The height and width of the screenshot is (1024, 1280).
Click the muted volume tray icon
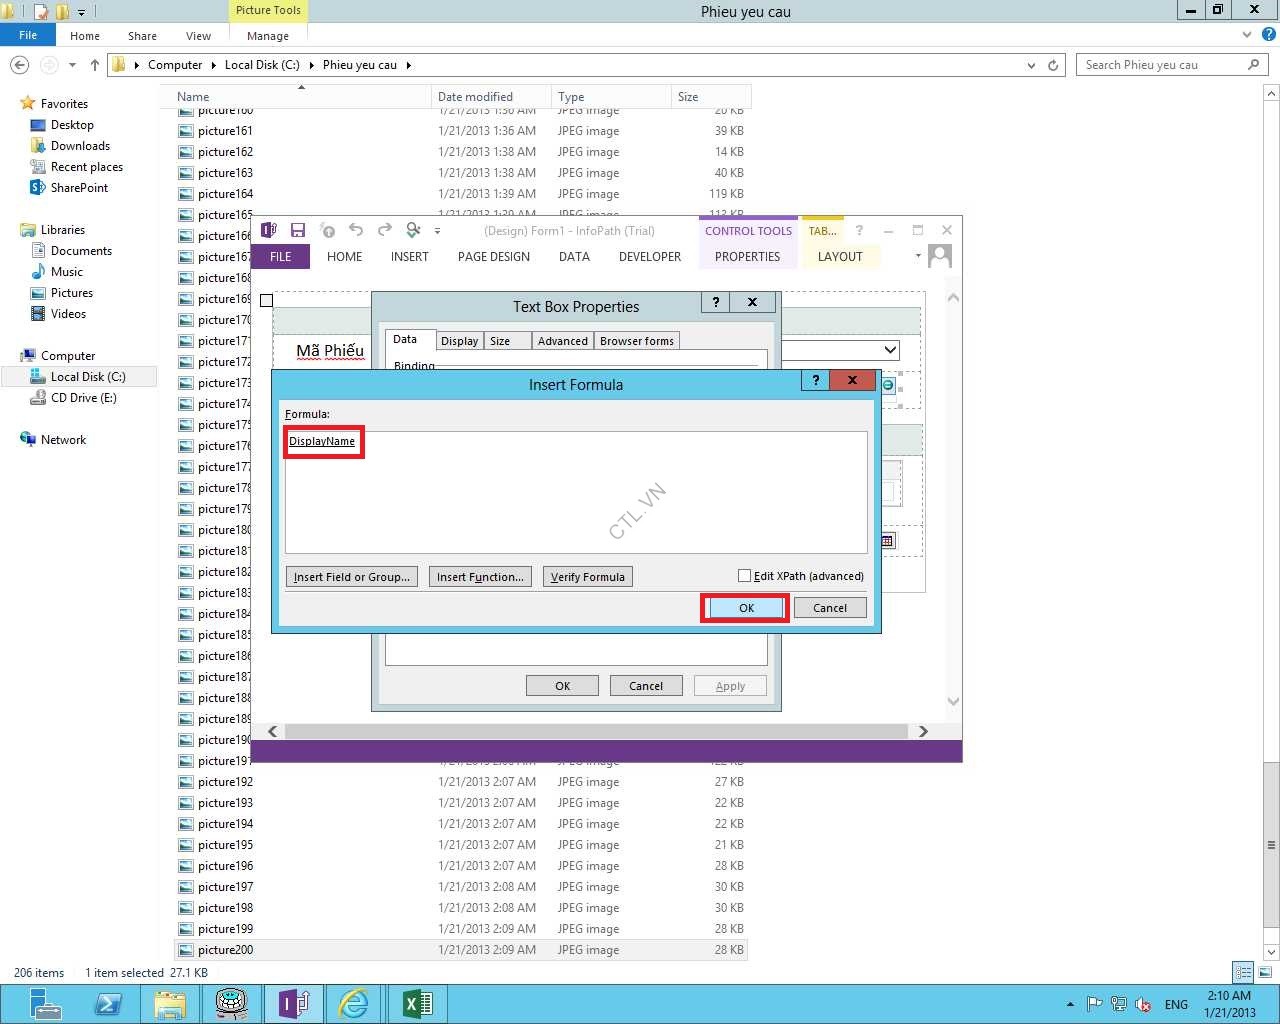(1143, 1004)
